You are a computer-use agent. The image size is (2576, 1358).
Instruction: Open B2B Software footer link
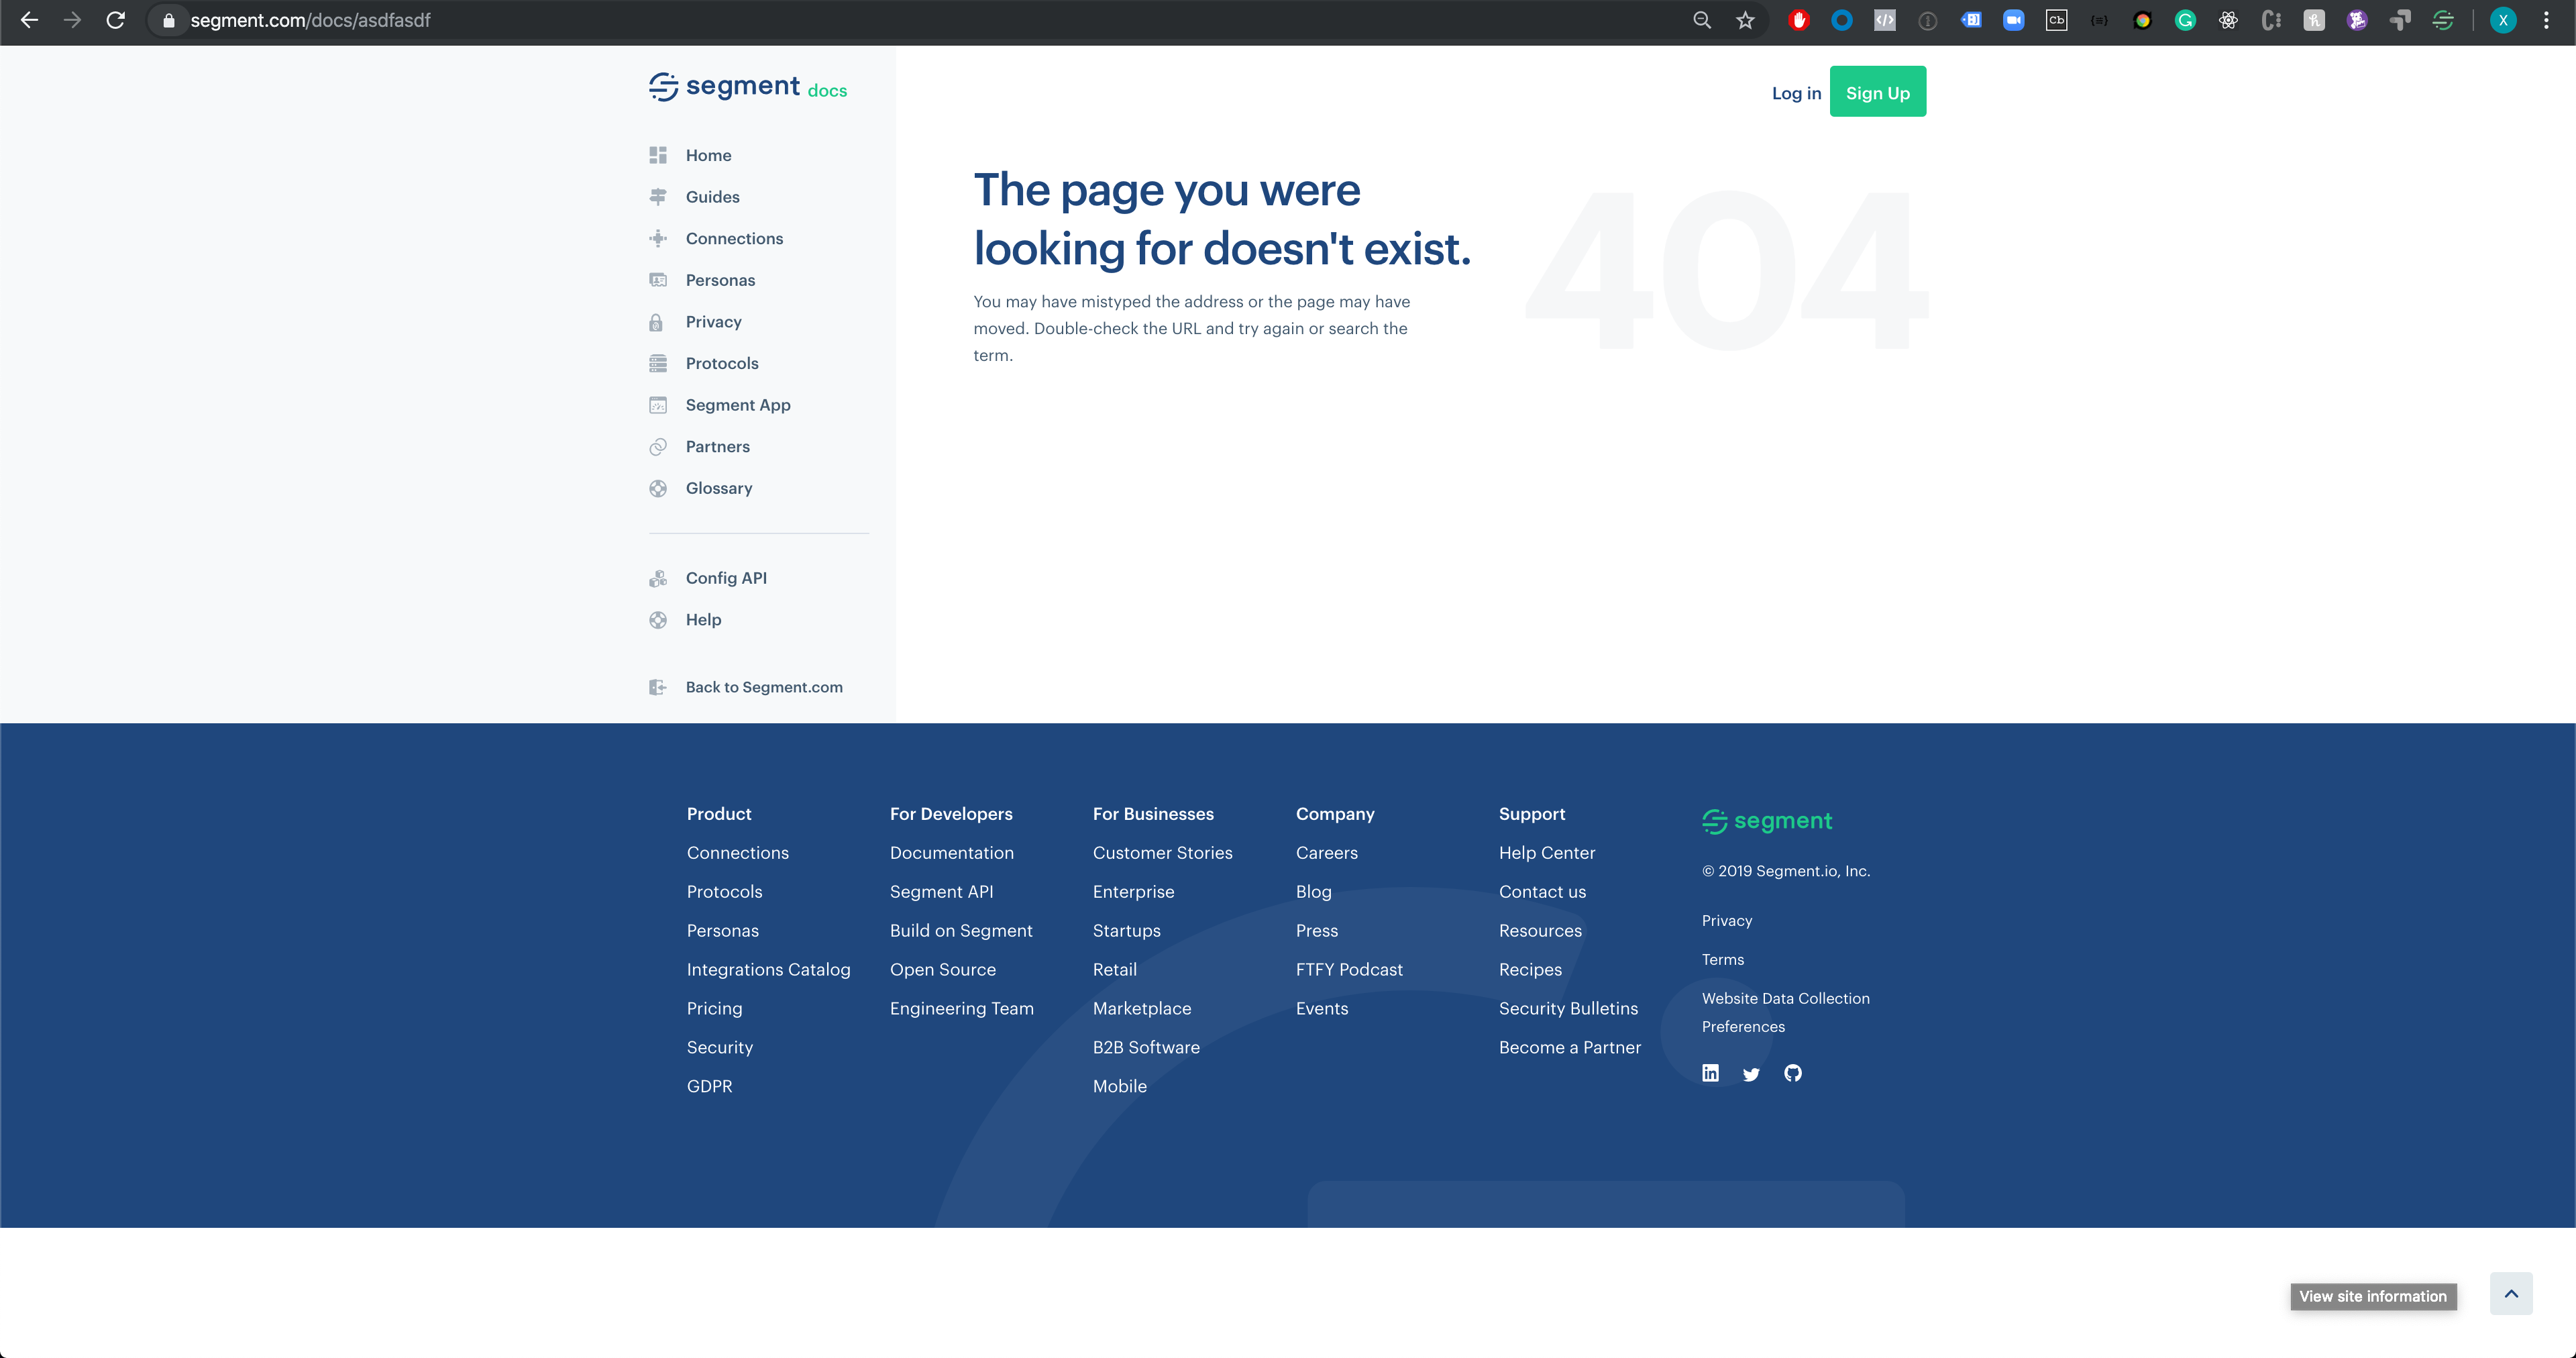pyautogui.click(x=1145, y=1048)
